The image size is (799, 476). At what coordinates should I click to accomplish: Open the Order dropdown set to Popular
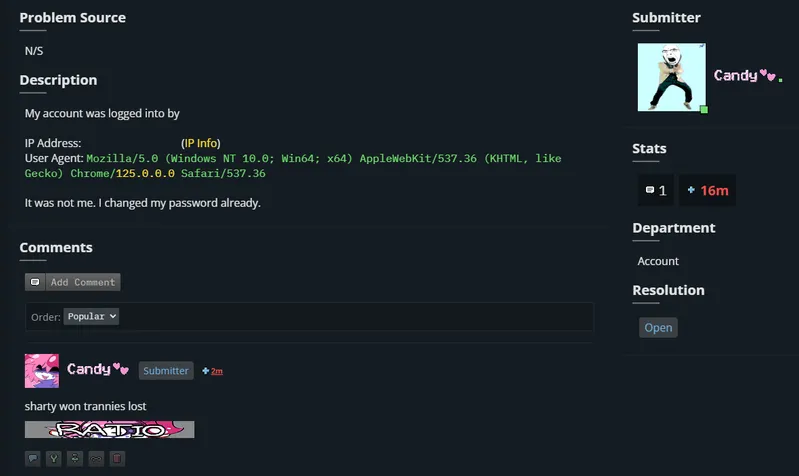pyautogui.click(x=92, y=316)
